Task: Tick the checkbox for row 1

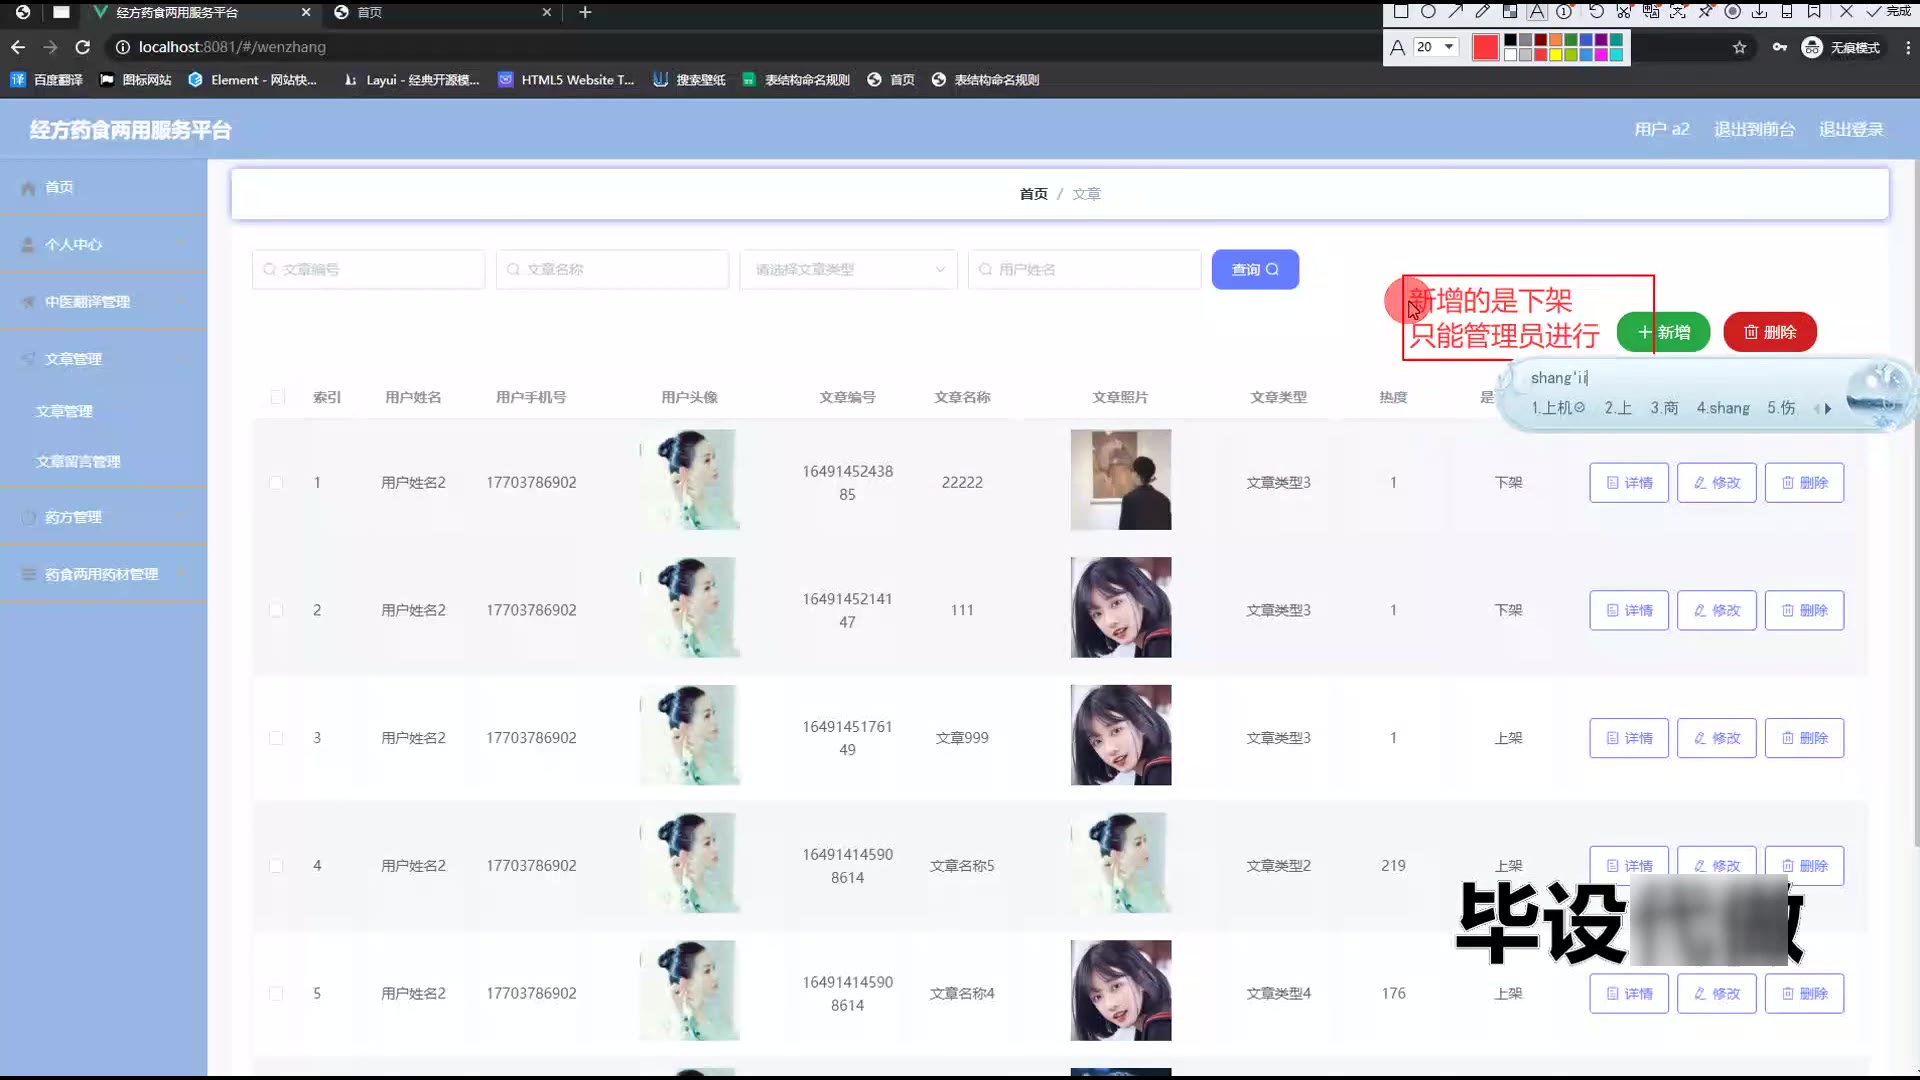Action: tap(276, 483)
